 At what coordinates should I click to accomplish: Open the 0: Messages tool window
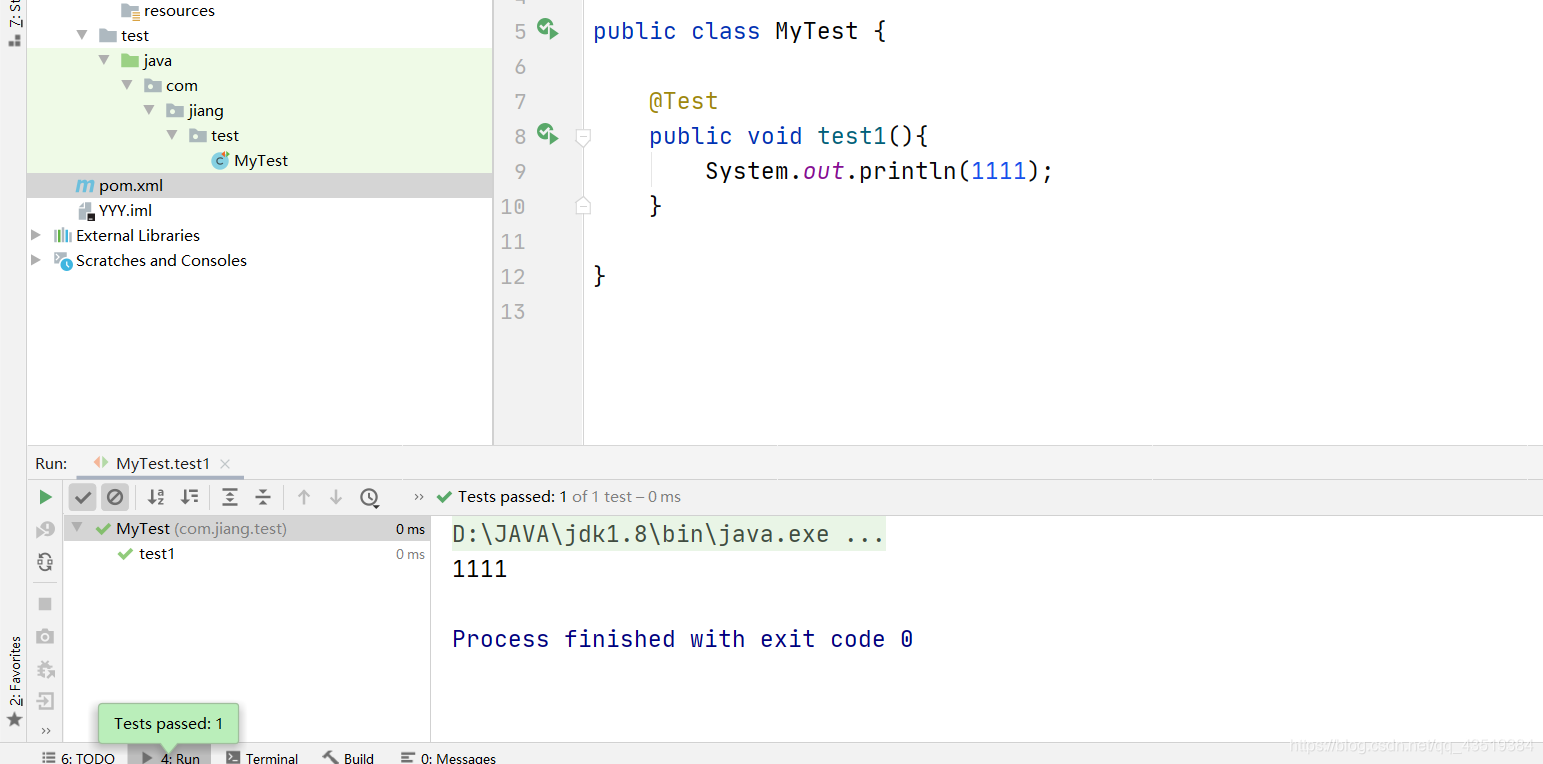[448, 758]
